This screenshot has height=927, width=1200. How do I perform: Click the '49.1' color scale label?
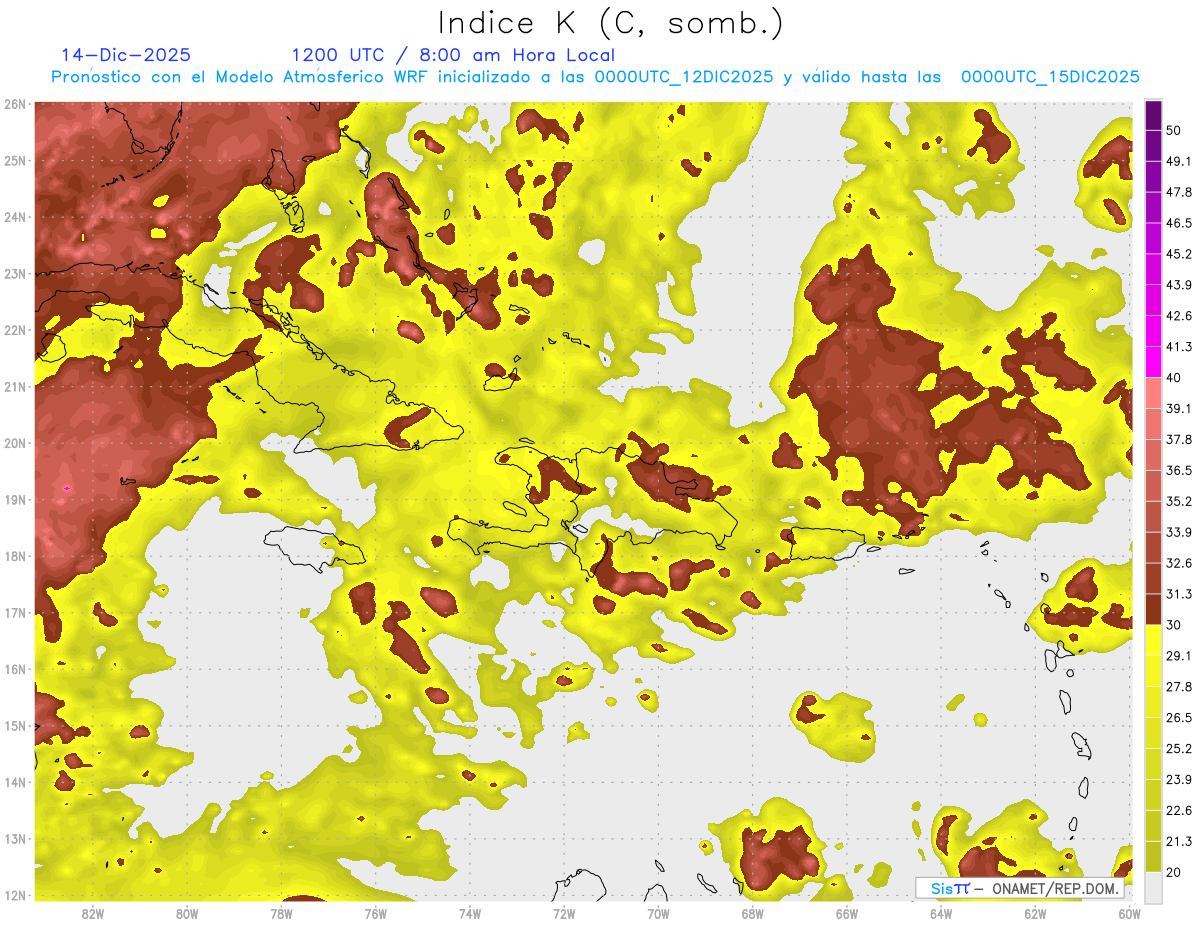(1180, 161)
